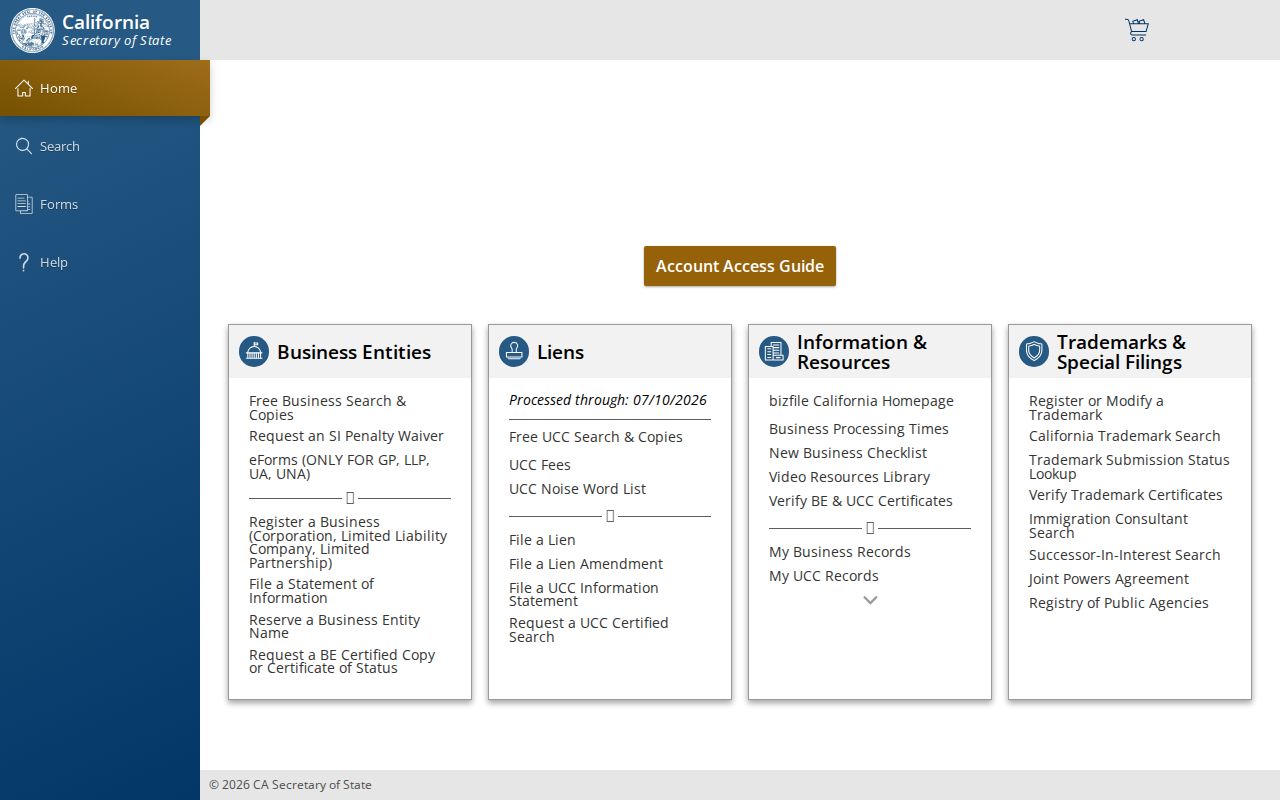Choose Register a Business link

pos(348,542)
